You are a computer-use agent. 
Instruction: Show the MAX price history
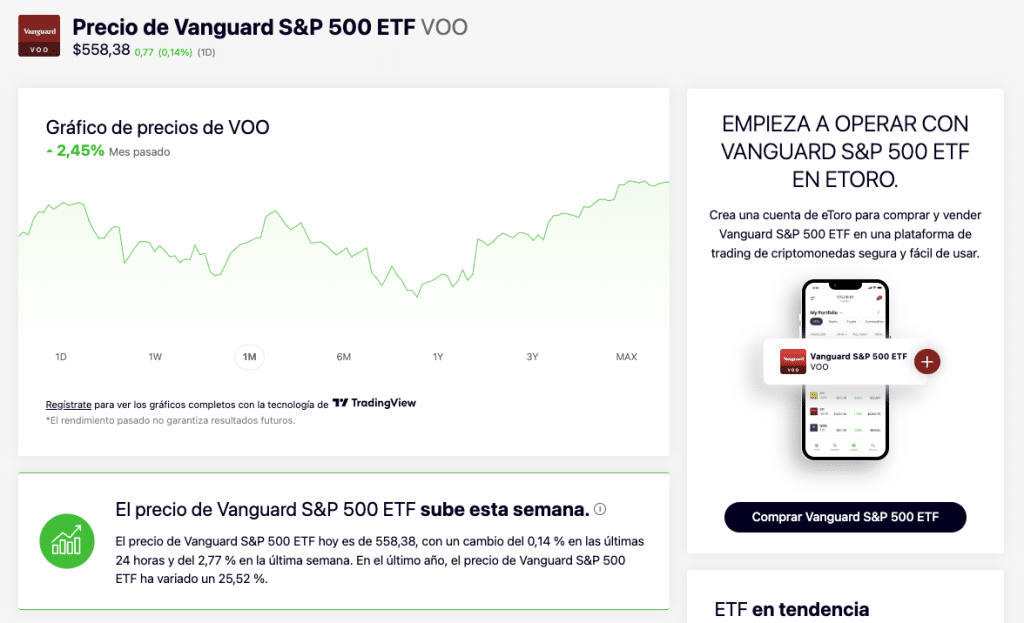click(x=627, y=357)
